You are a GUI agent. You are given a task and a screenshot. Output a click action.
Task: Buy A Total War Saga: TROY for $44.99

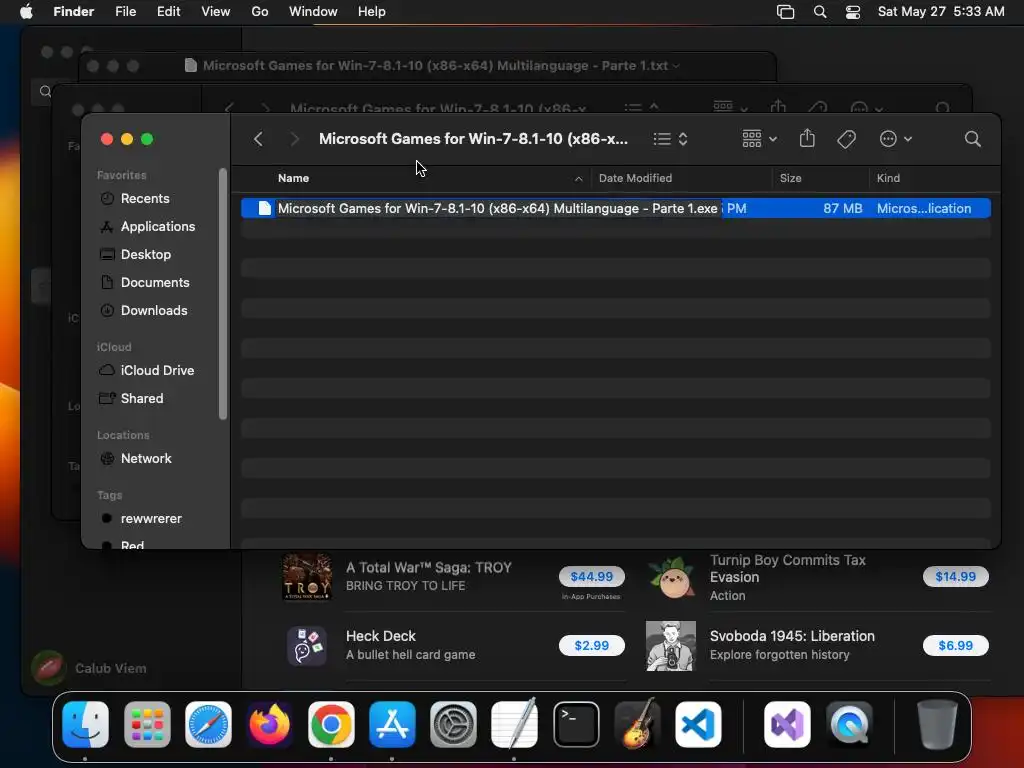[592, 577]
